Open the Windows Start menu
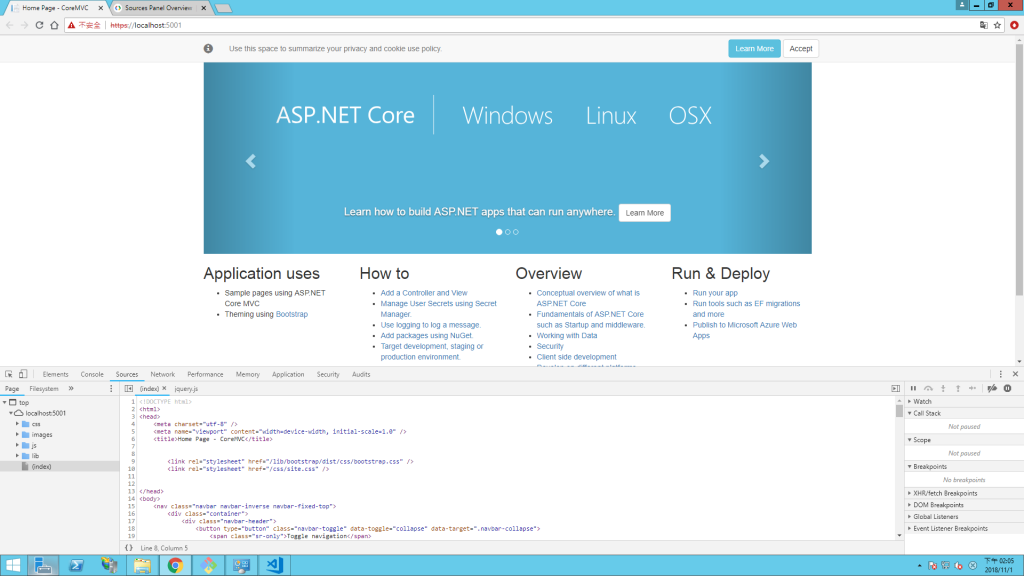The image size is (1024, 576). coord(12,566)
